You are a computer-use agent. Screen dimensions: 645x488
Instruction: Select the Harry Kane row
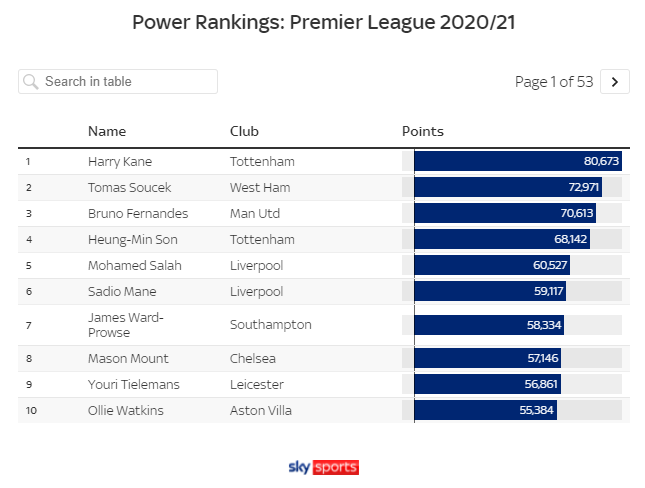click(x=324, y=161)
